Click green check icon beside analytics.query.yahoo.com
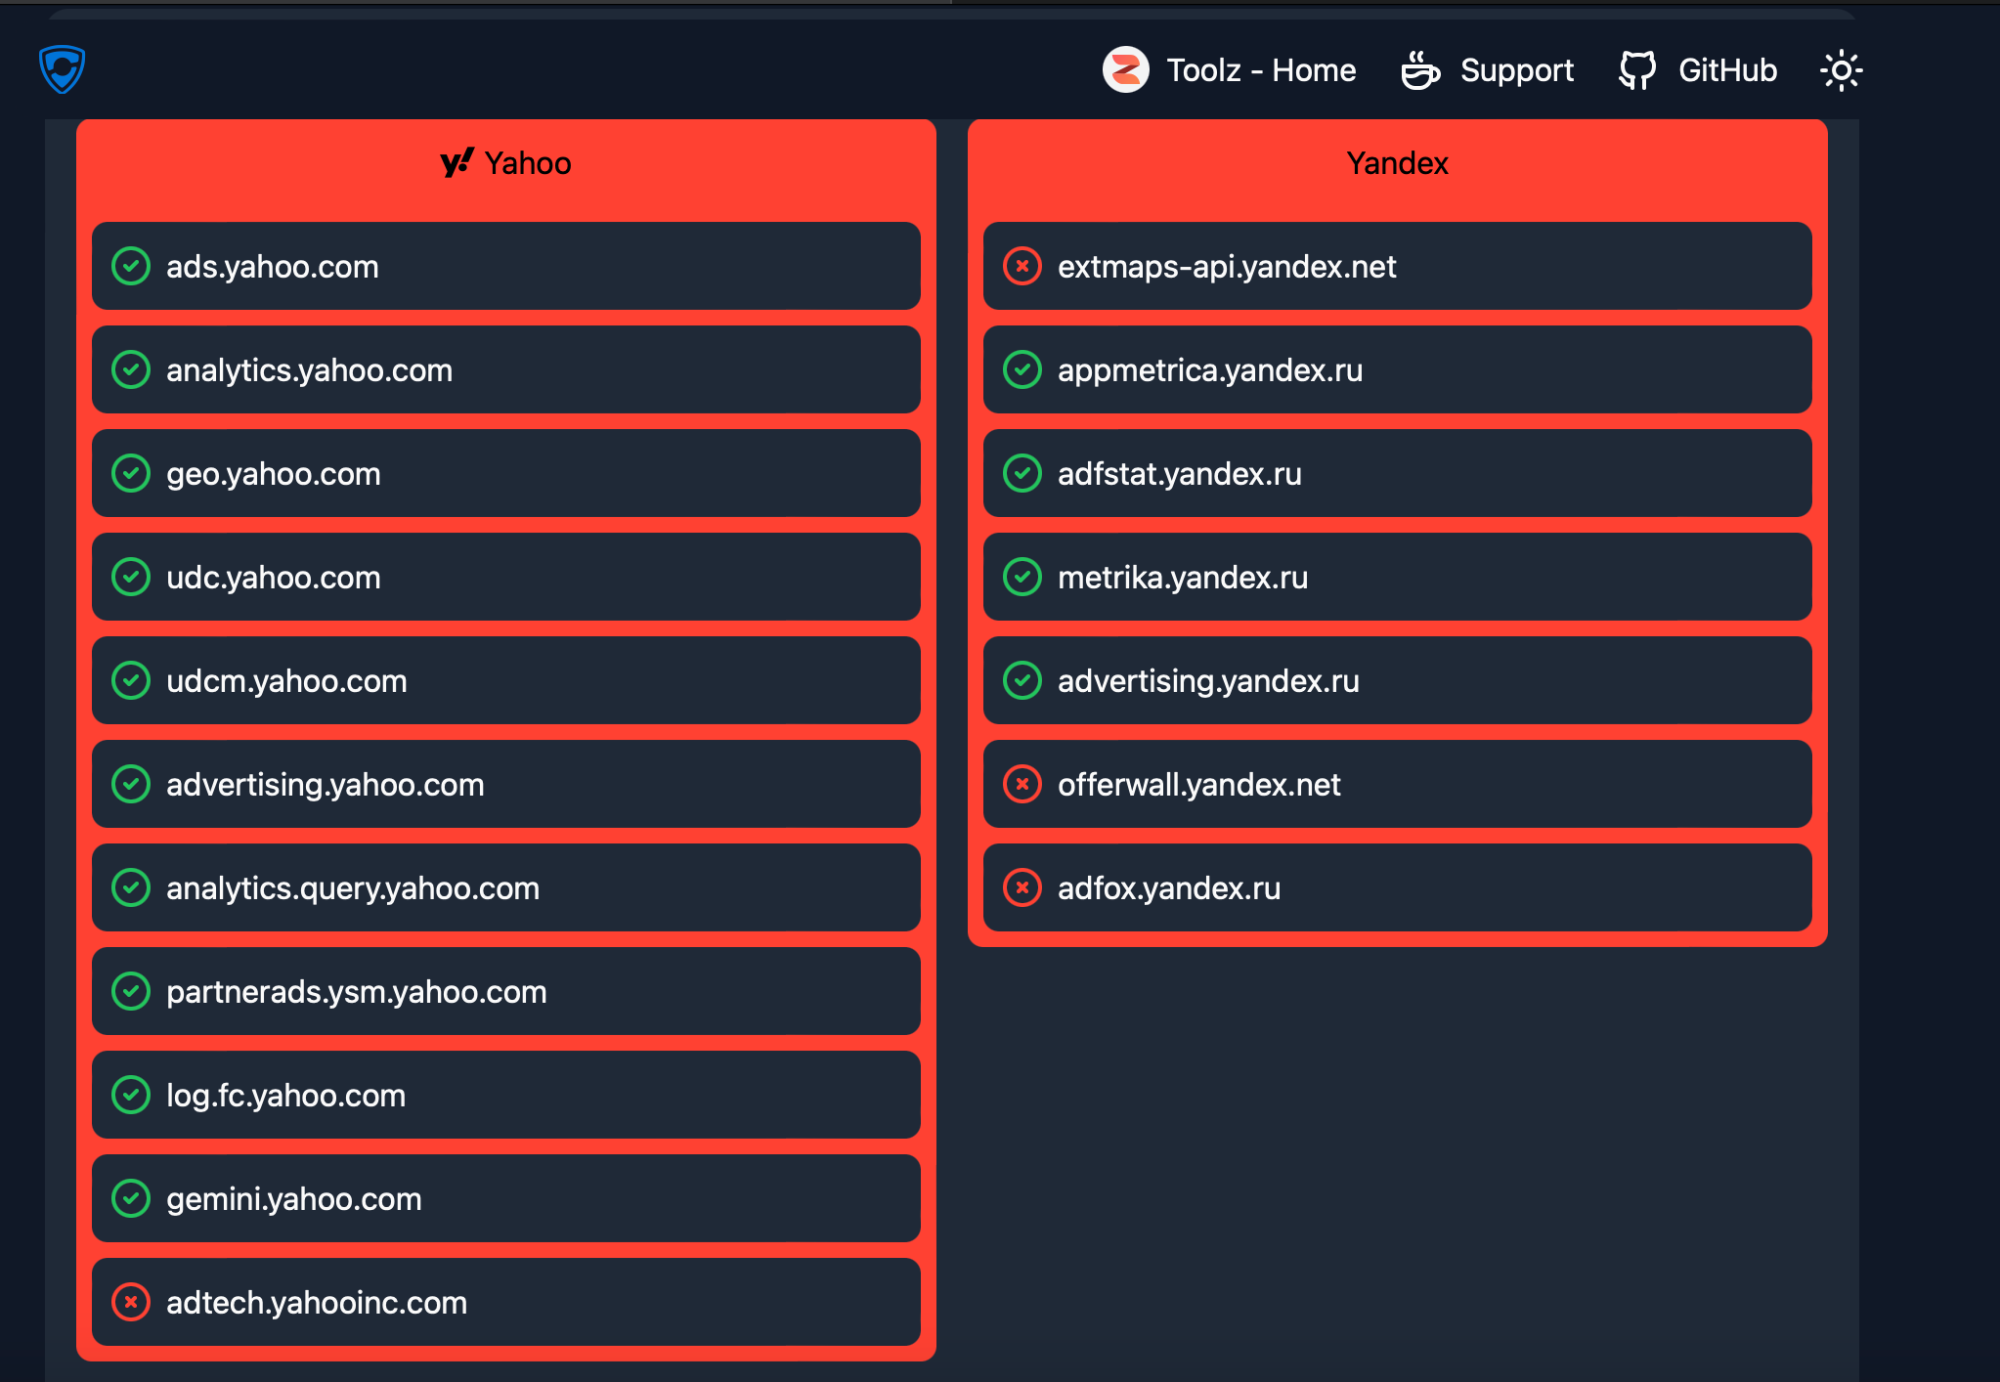2000x1382 pixels. click(x=131, y=887)
